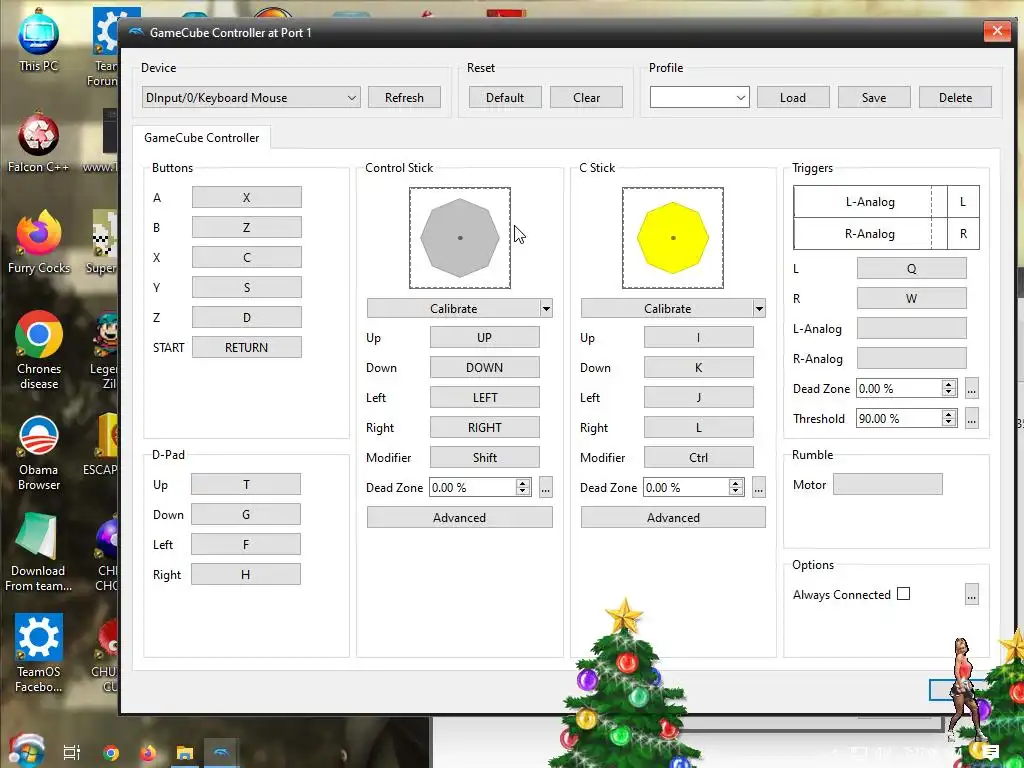Open the This PC desktop icon
The width and height of the screenshot is (1024, 768).
[39, 40]
